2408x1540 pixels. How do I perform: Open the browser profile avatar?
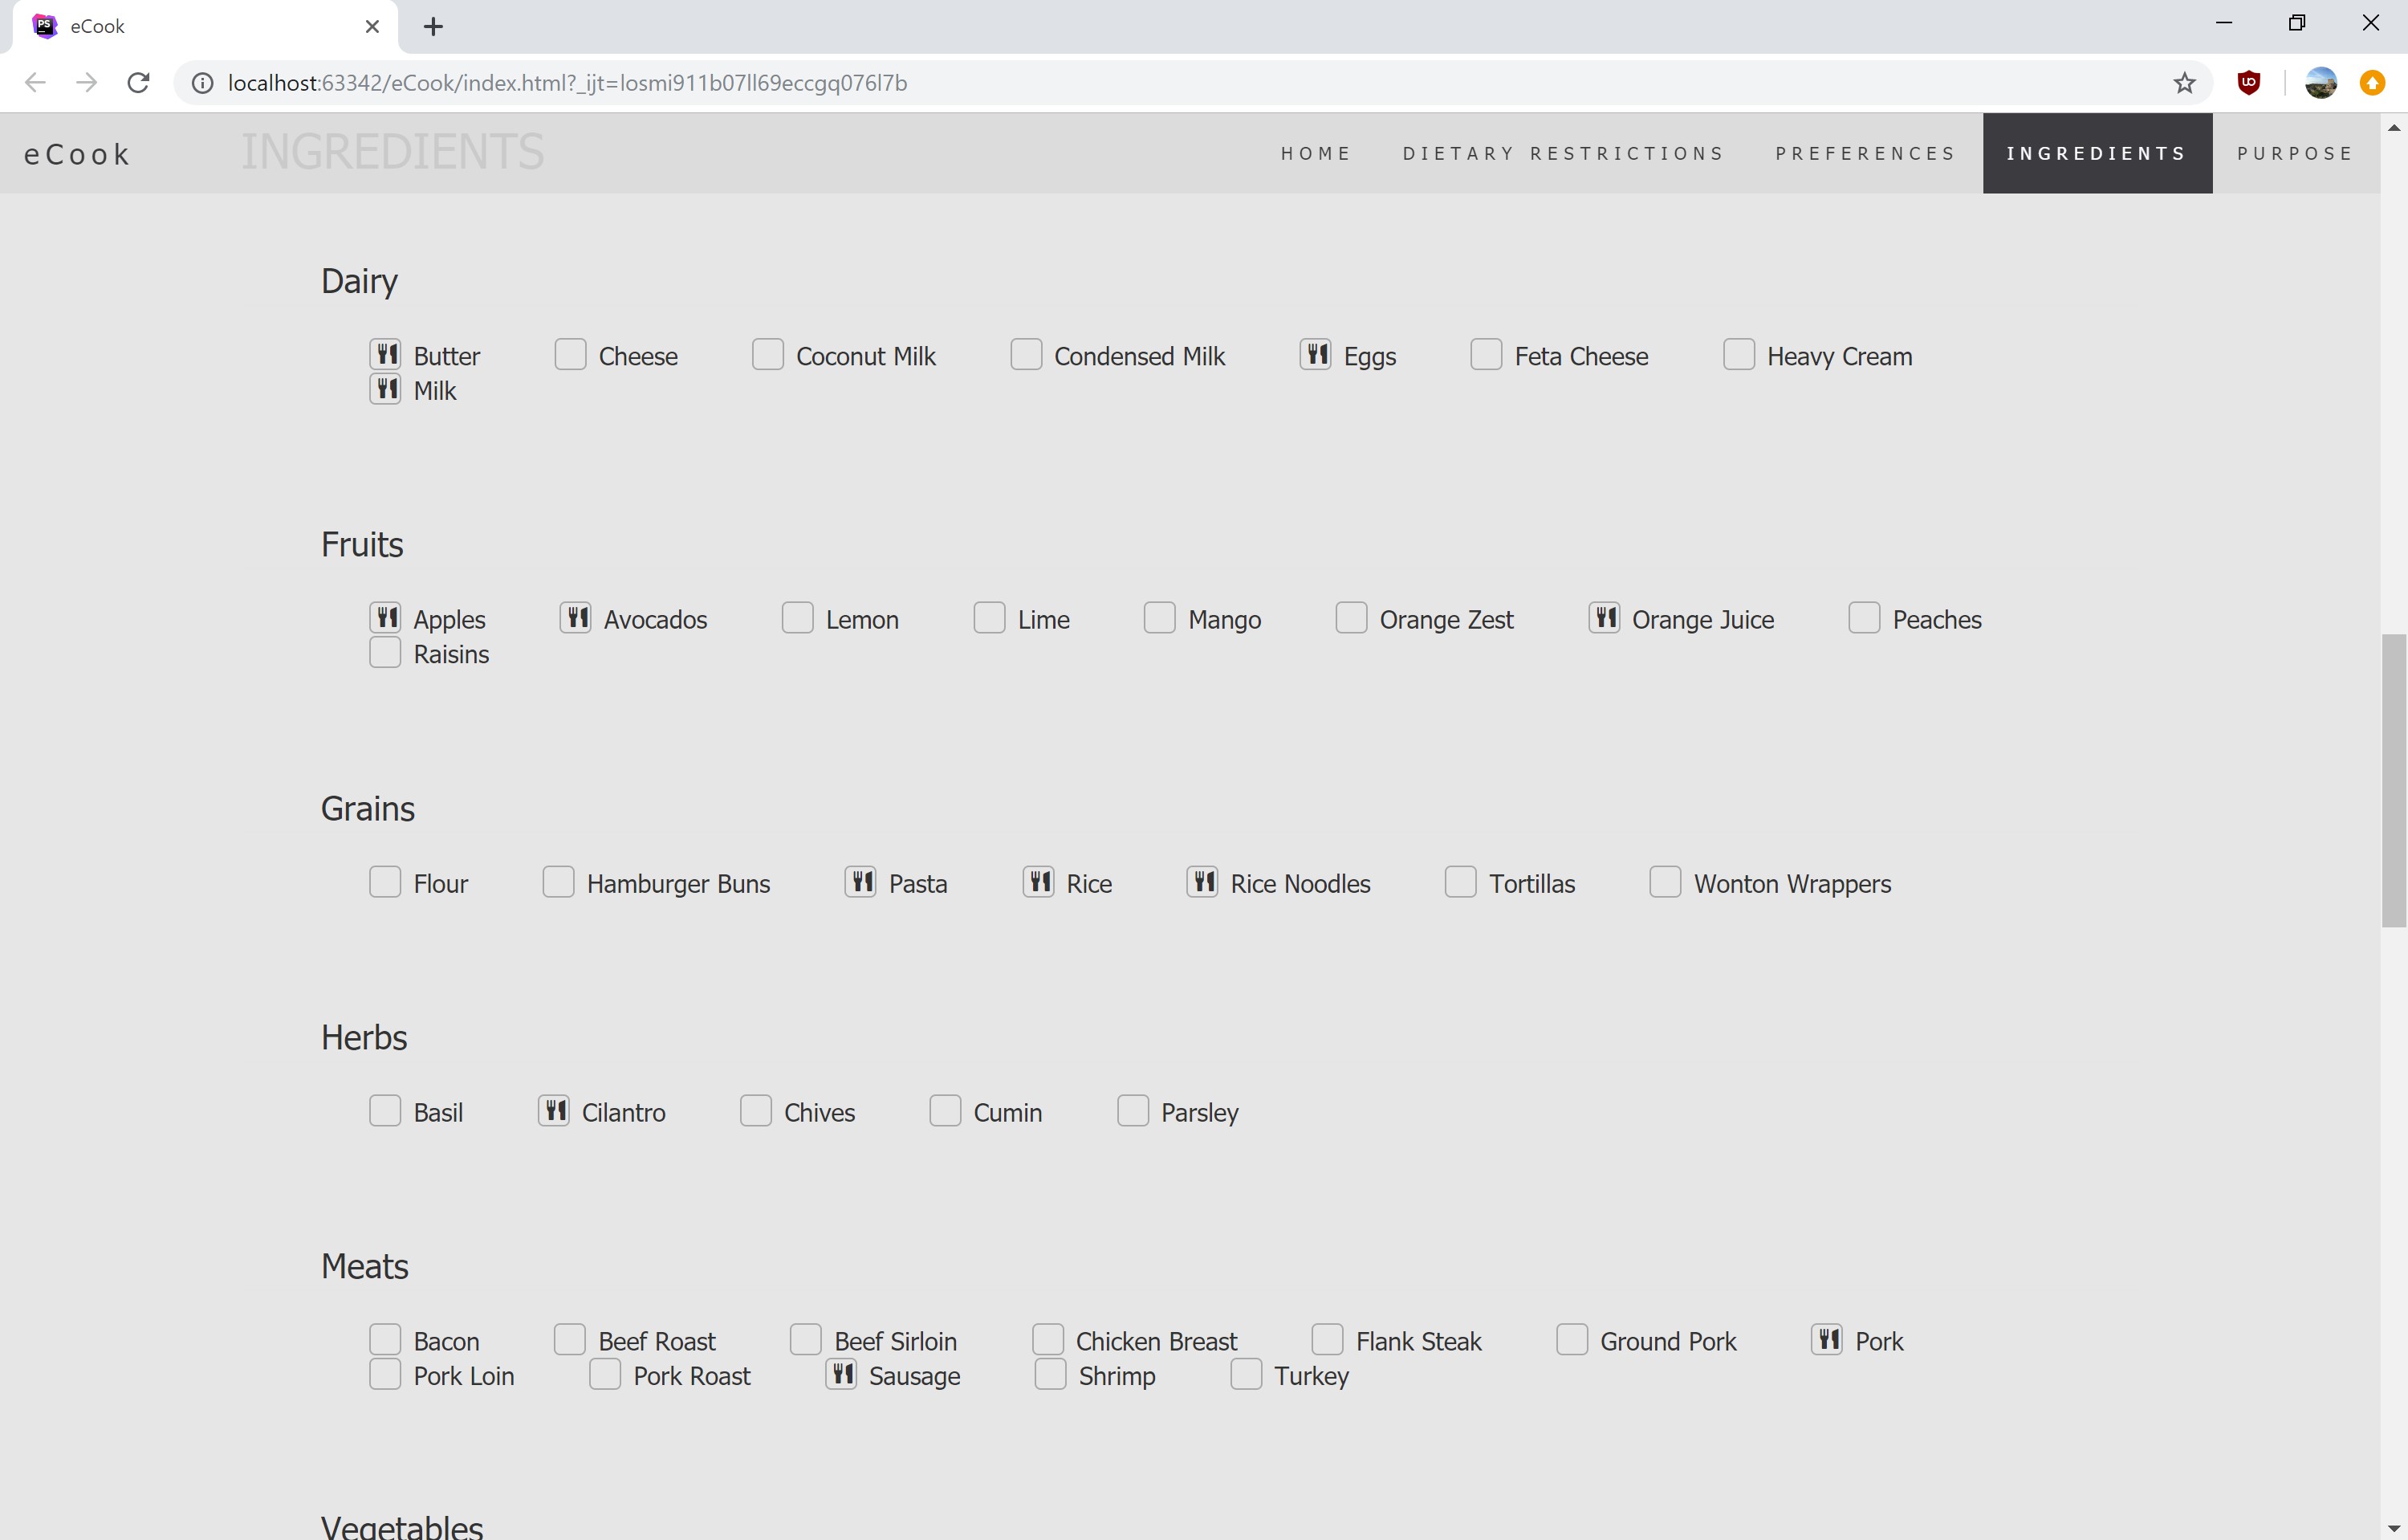(x=2320, y=83)
